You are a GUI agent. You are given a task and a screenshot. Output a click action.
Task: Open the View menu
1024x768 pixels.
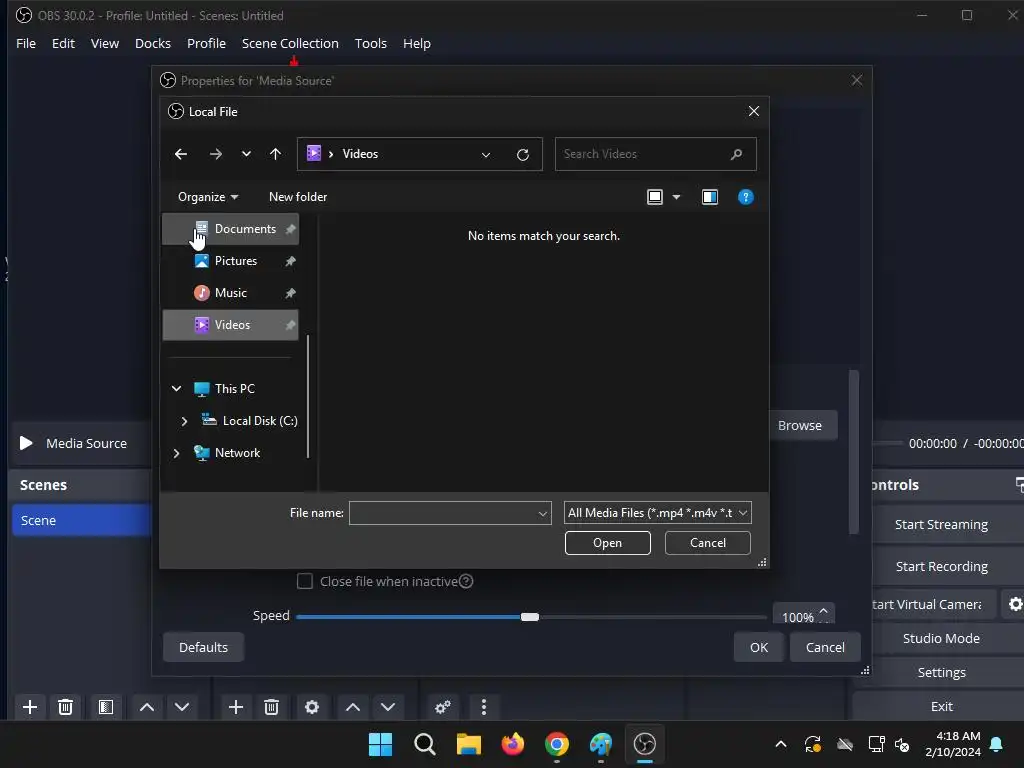pos(104,43)
